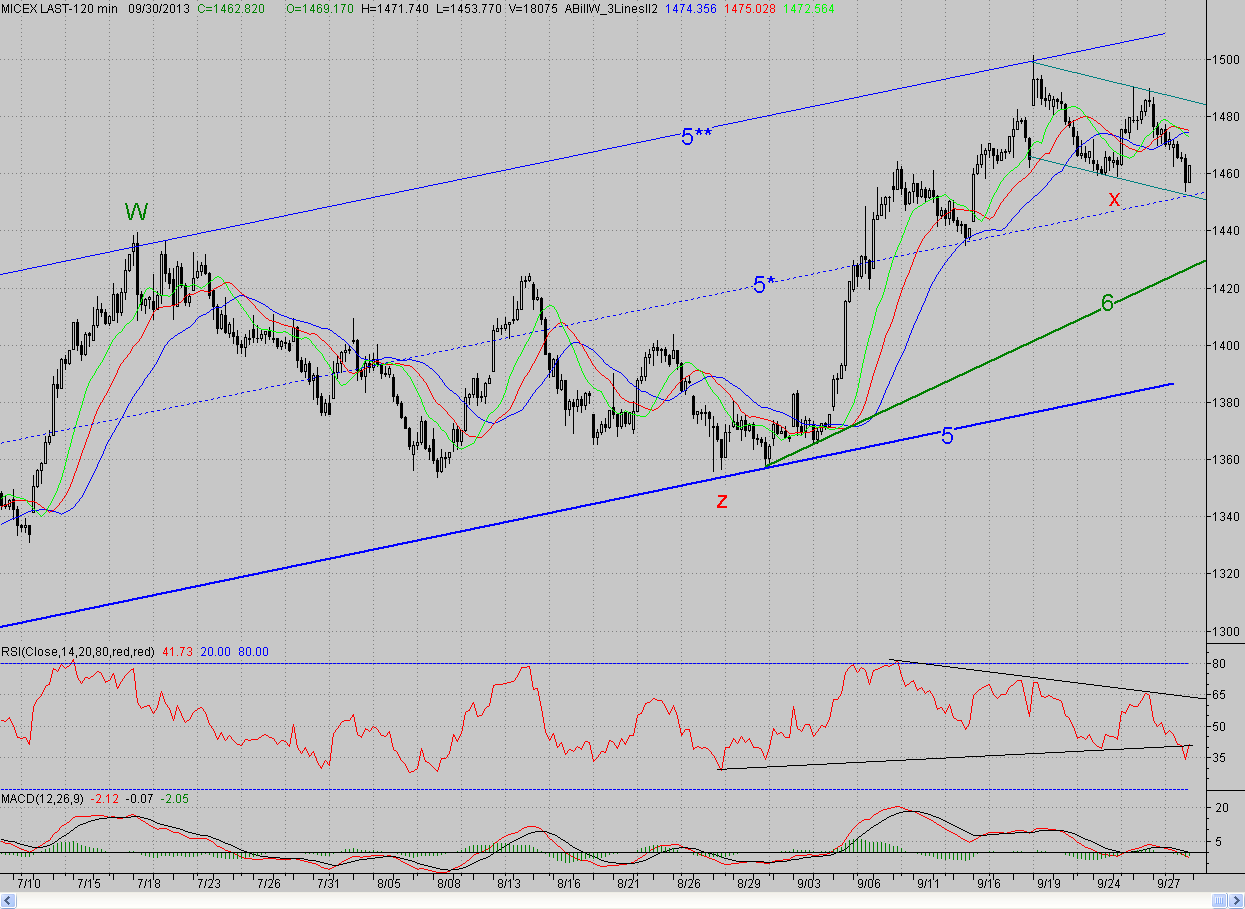
Task: Click the 1500 price axis level
Action: [1226, 60]
